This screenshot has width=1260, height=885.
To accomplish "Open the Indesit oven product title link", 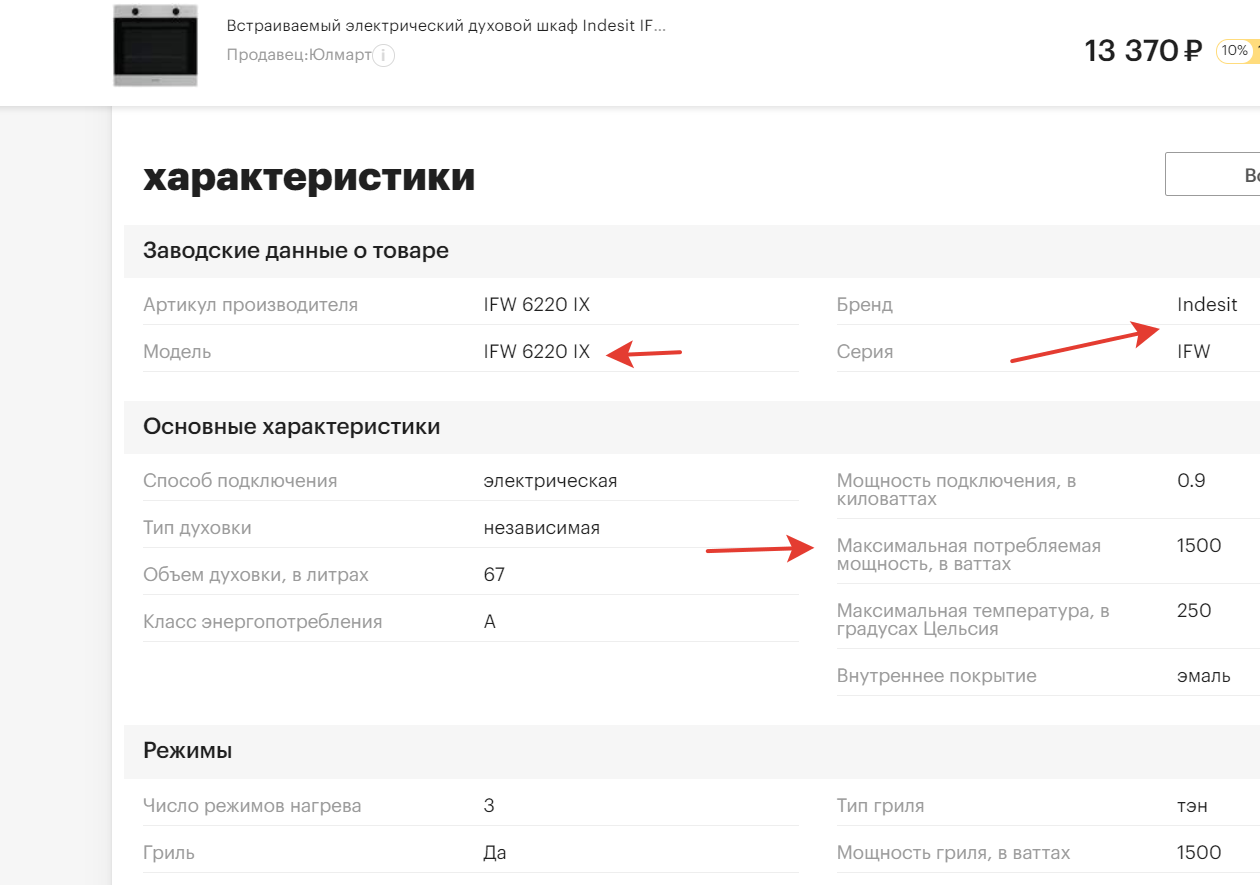I will coord(446,26).
